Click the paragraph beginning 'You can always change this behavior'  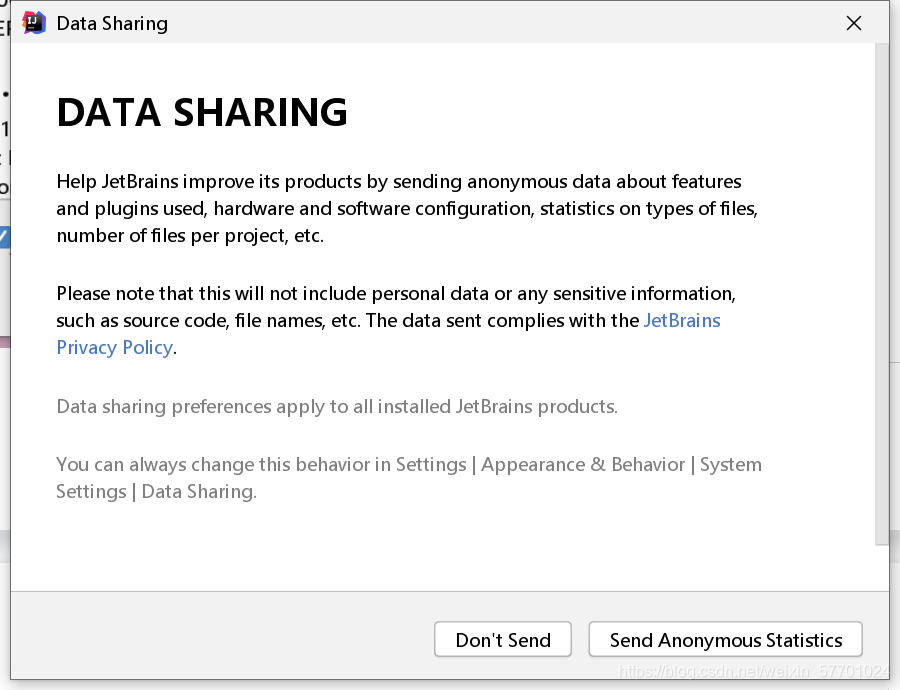[x=409, y=478]
